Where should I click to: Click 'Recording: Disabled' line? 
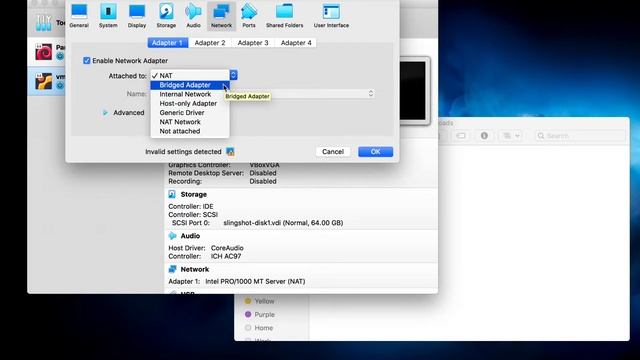(222, 181)
